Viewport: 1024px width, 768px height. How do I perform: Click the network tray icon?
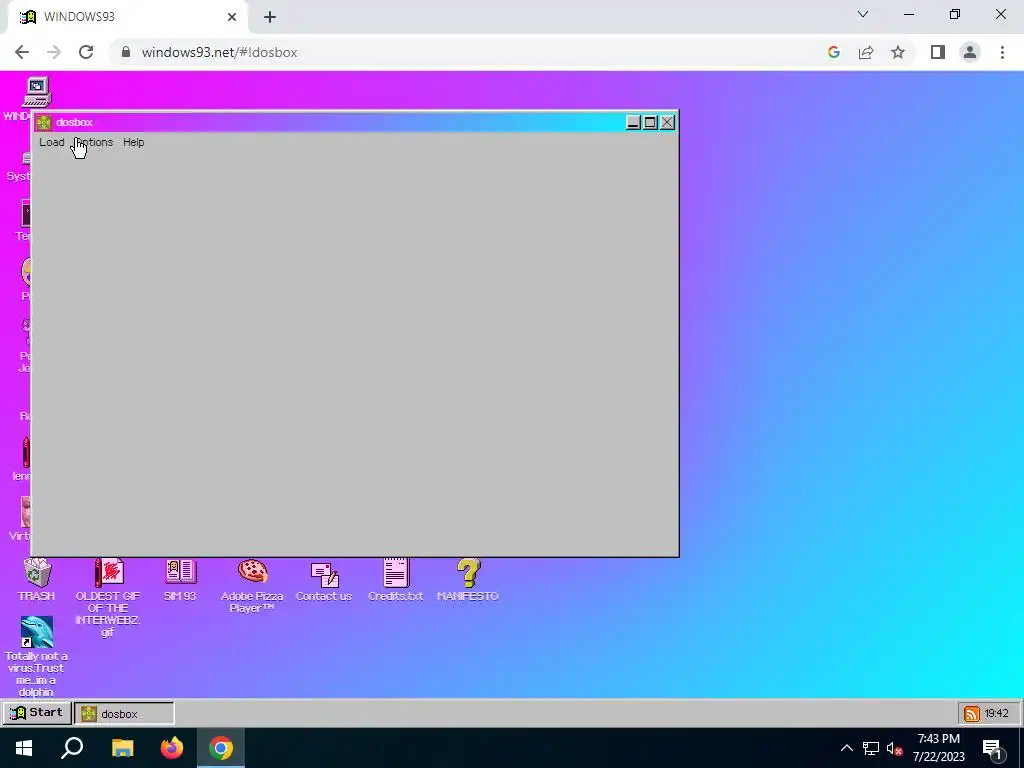tap(871, 748)
